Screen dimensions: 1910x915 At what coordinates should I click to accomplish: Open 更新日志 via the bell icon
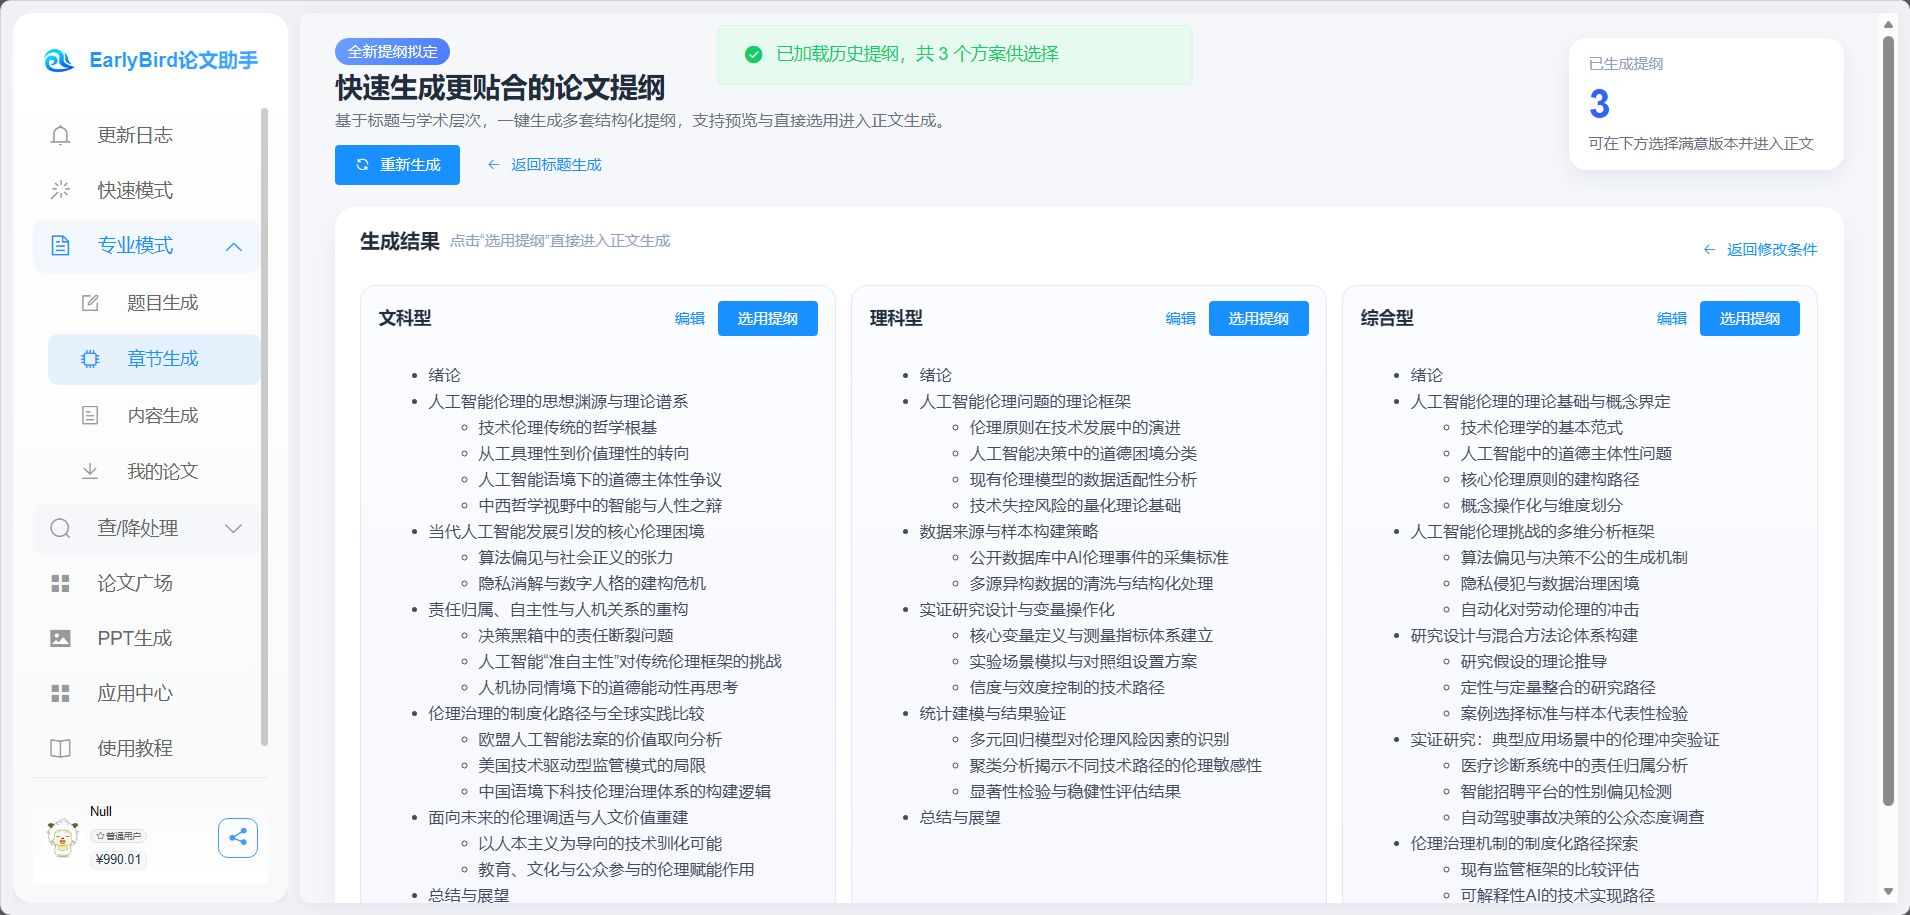pos(60,134)
